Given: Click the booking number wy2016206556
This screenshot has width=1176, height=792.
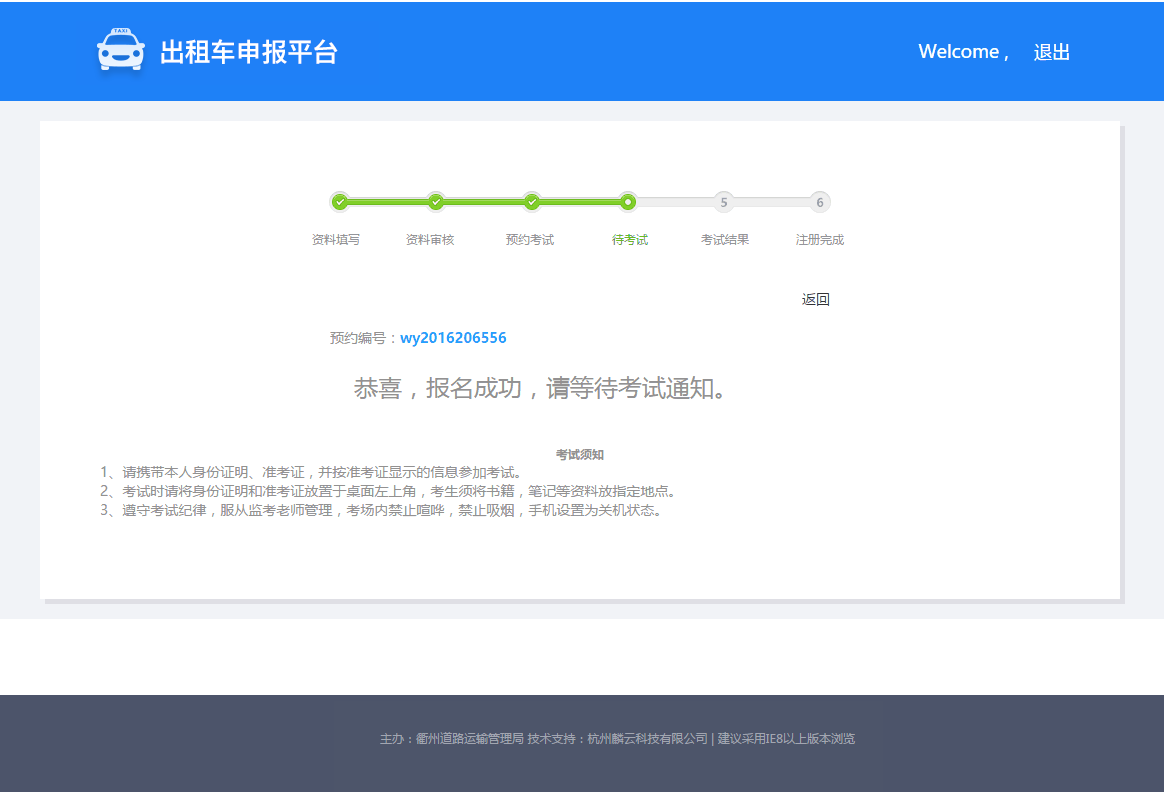Looking at the screenshot, I should [453, 338].
